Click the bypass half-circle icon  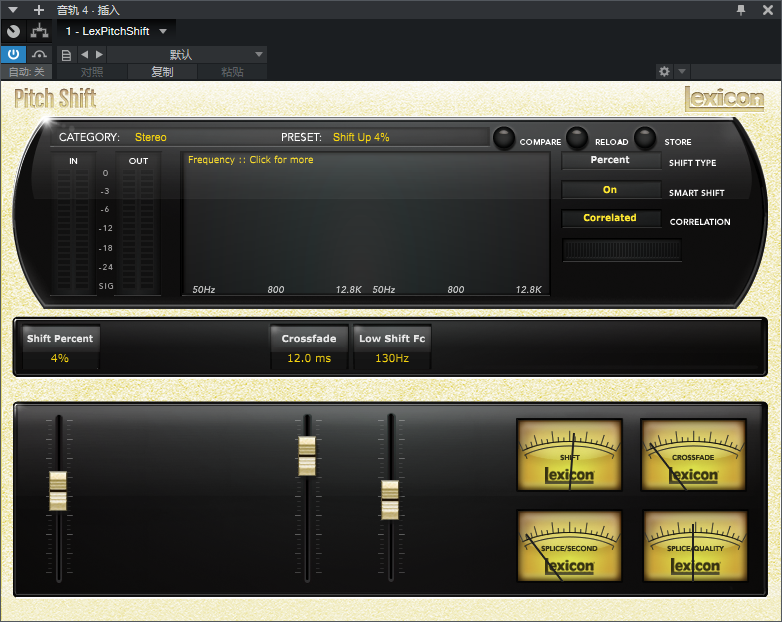click(x=13, y=31)
